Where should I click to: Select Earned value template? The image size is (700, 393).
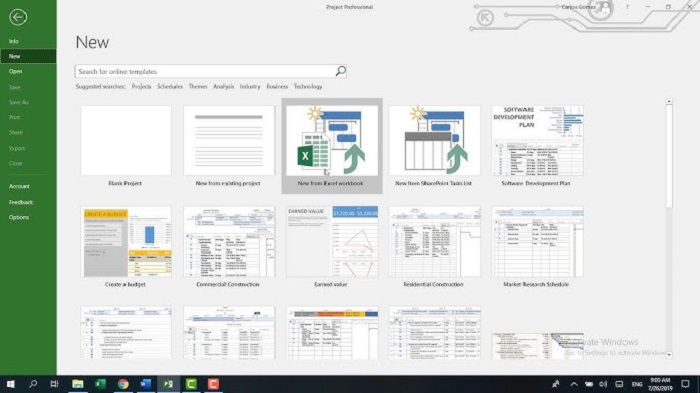332,247
